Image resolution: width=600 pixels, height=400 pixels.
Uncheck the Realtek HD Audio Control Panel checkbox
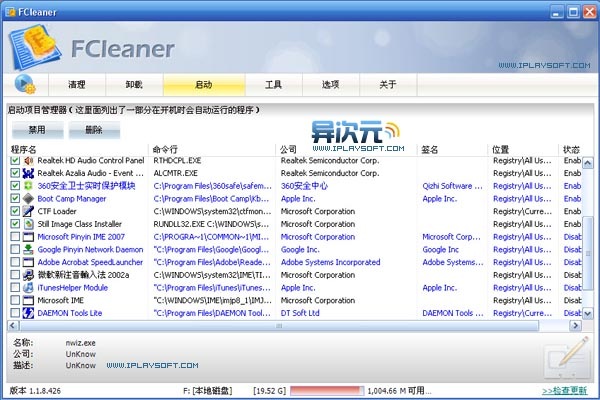pyautogui.click(x=14, y=160)
